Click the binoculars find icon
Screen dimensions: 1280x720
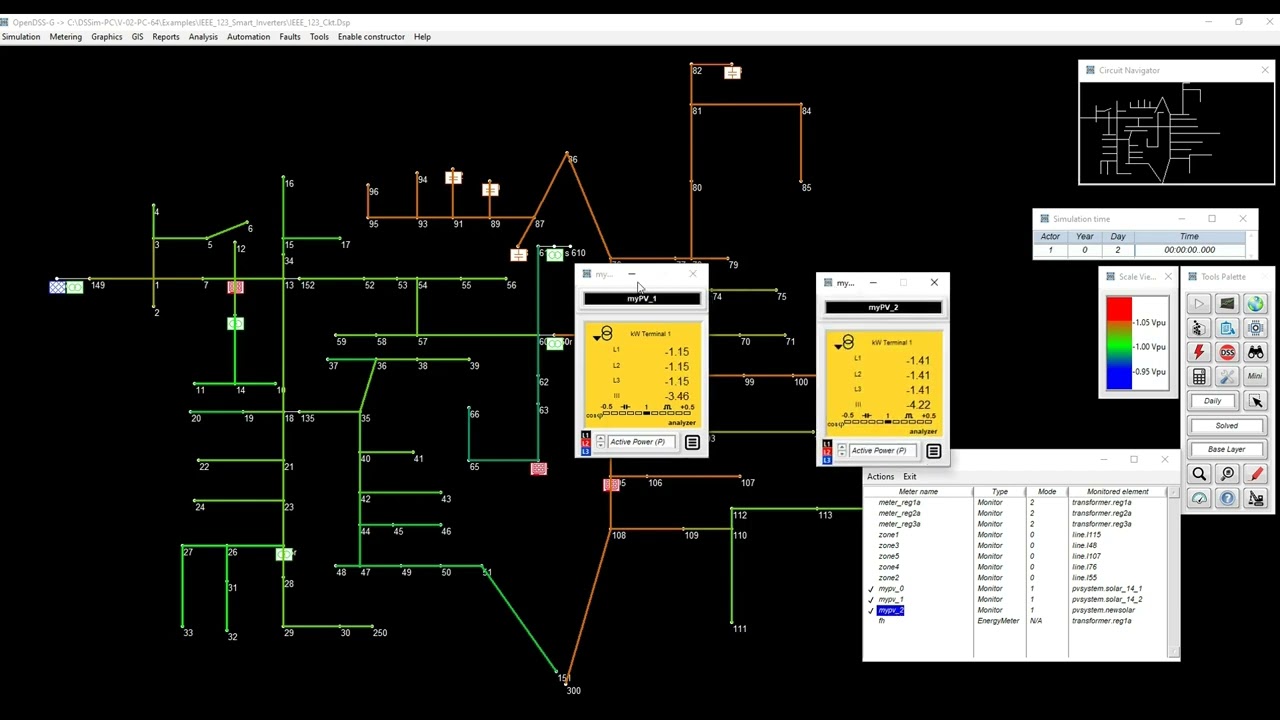[1255, 352]
